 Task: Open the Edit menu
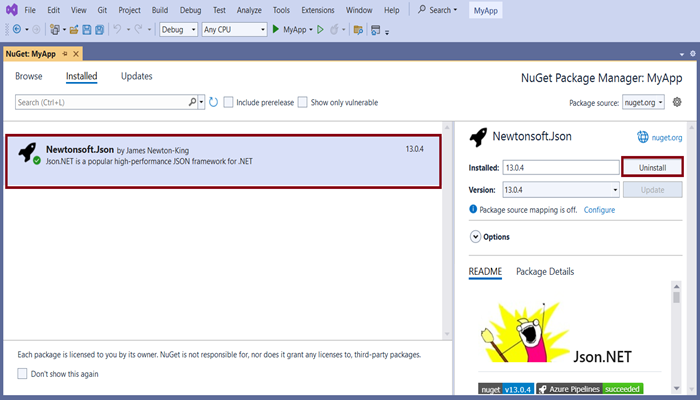pos(54,10)
